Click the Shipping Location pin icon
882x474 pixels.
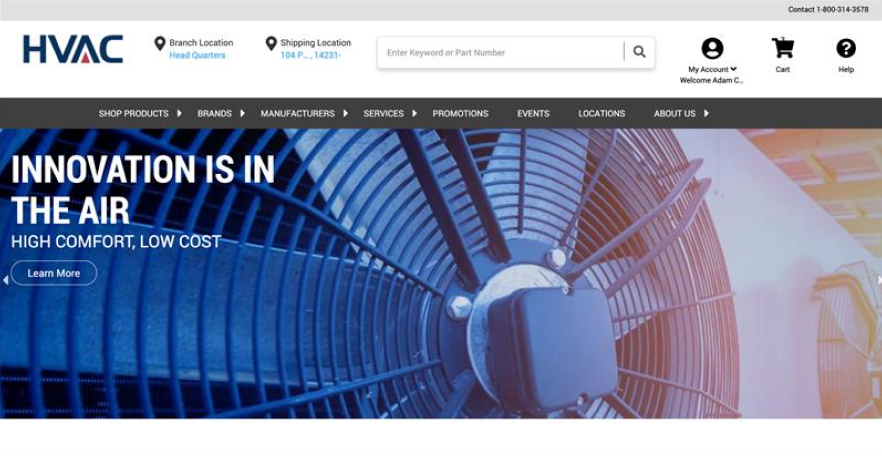click(271, 43)
